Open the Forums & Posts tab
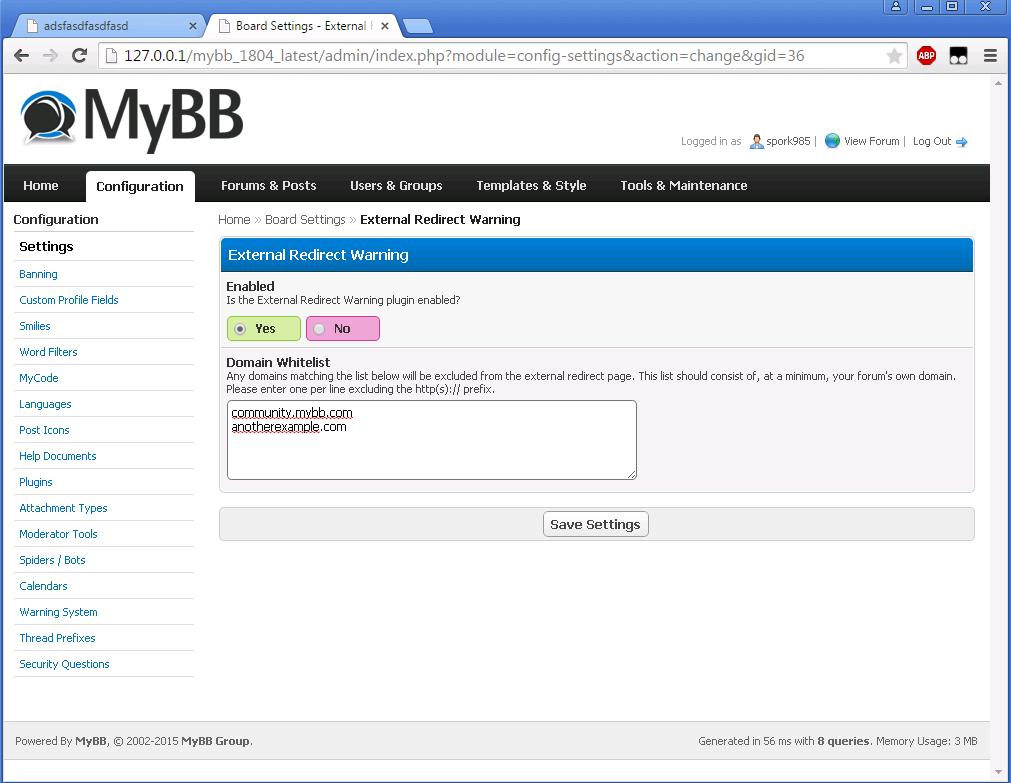Viewport: 1011px width, 783px height. [x=269, y=186]
